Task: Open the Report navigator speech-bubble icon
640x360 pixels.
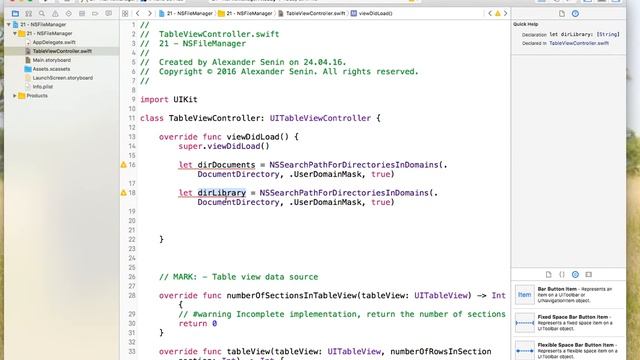Action: pos(109,13)
